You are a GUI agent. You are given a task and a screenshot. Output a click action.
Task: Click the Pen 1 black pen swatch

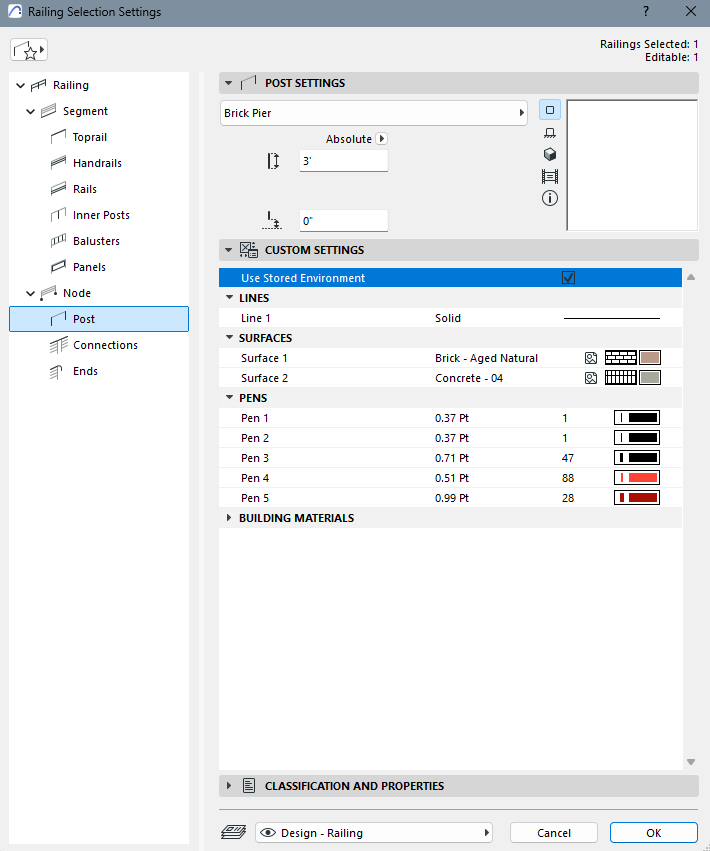coord(637,418)
